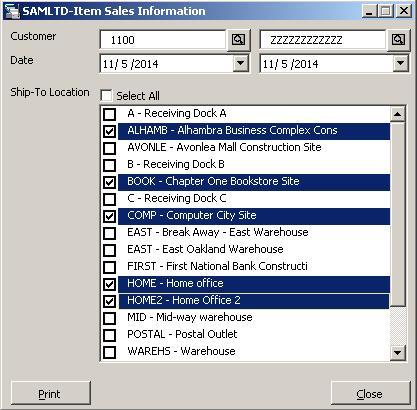This screenshot has height=410, width=417.
Task: Minimize the Item Sales Information window
Action: click(369, 11)
